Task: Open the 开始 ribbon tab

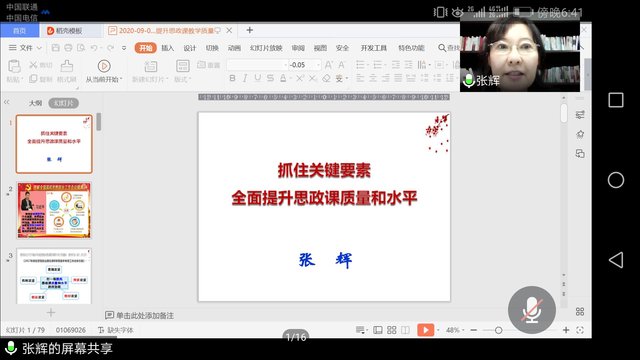Action: click(x=145, y=48)
